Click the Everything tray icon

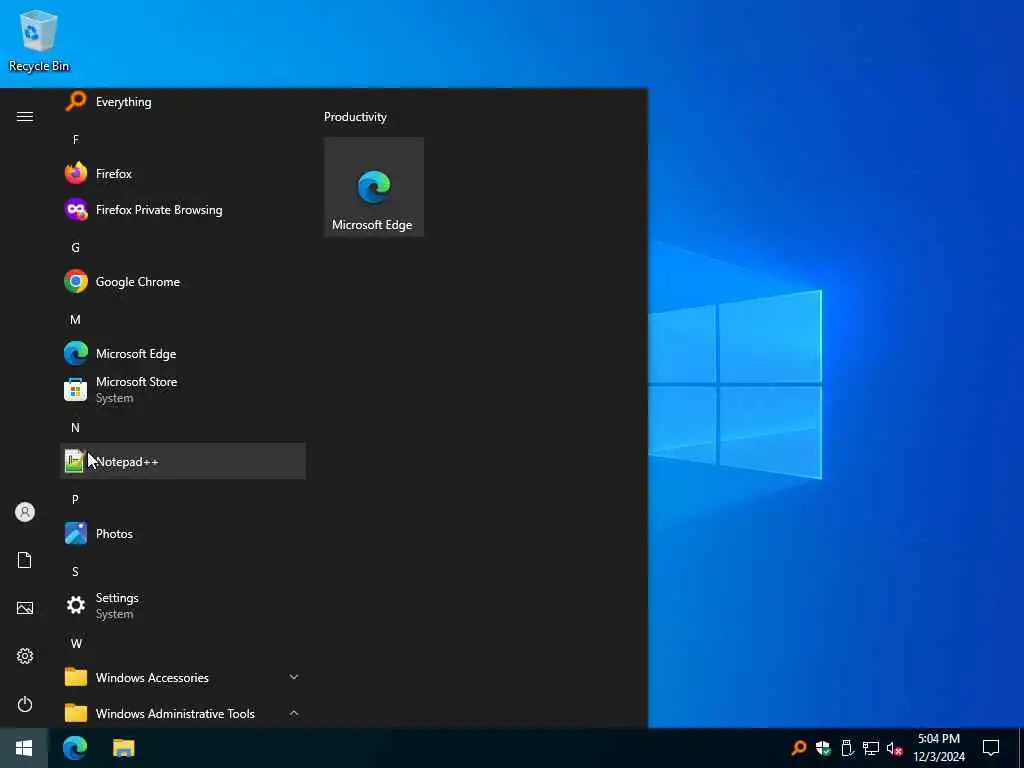(x=799, y=748)
